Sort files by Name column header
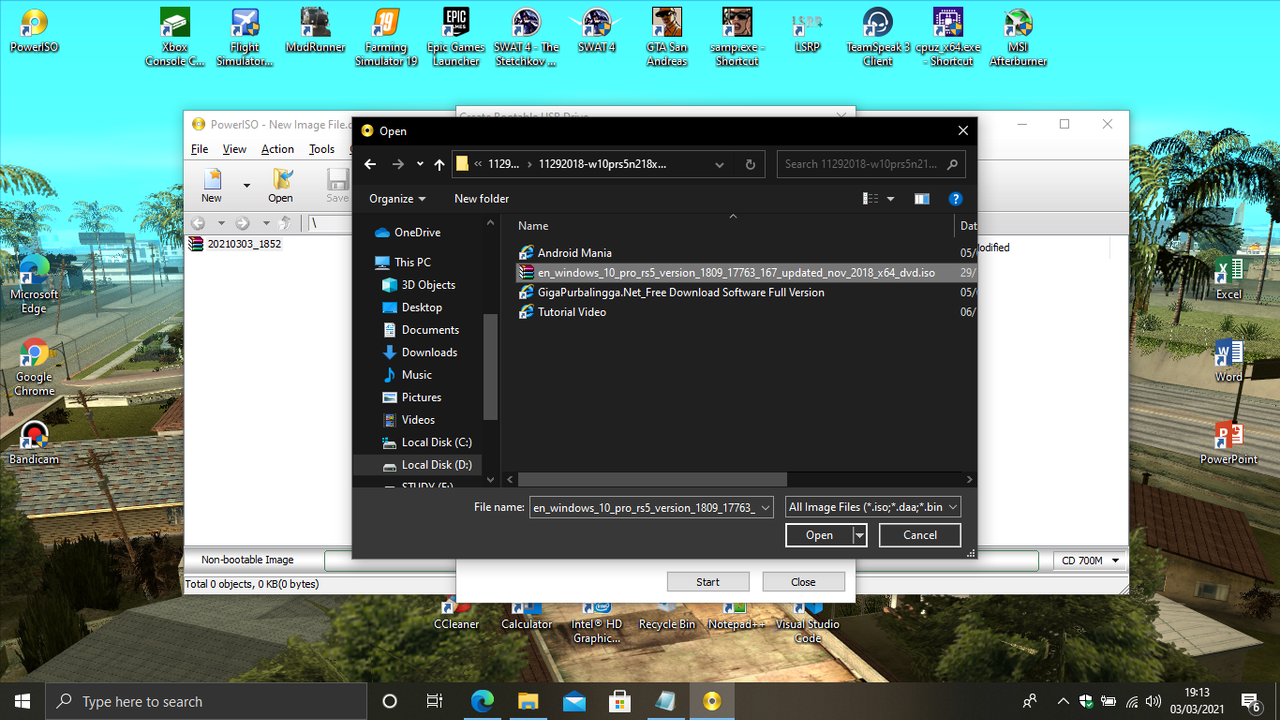 533,226
